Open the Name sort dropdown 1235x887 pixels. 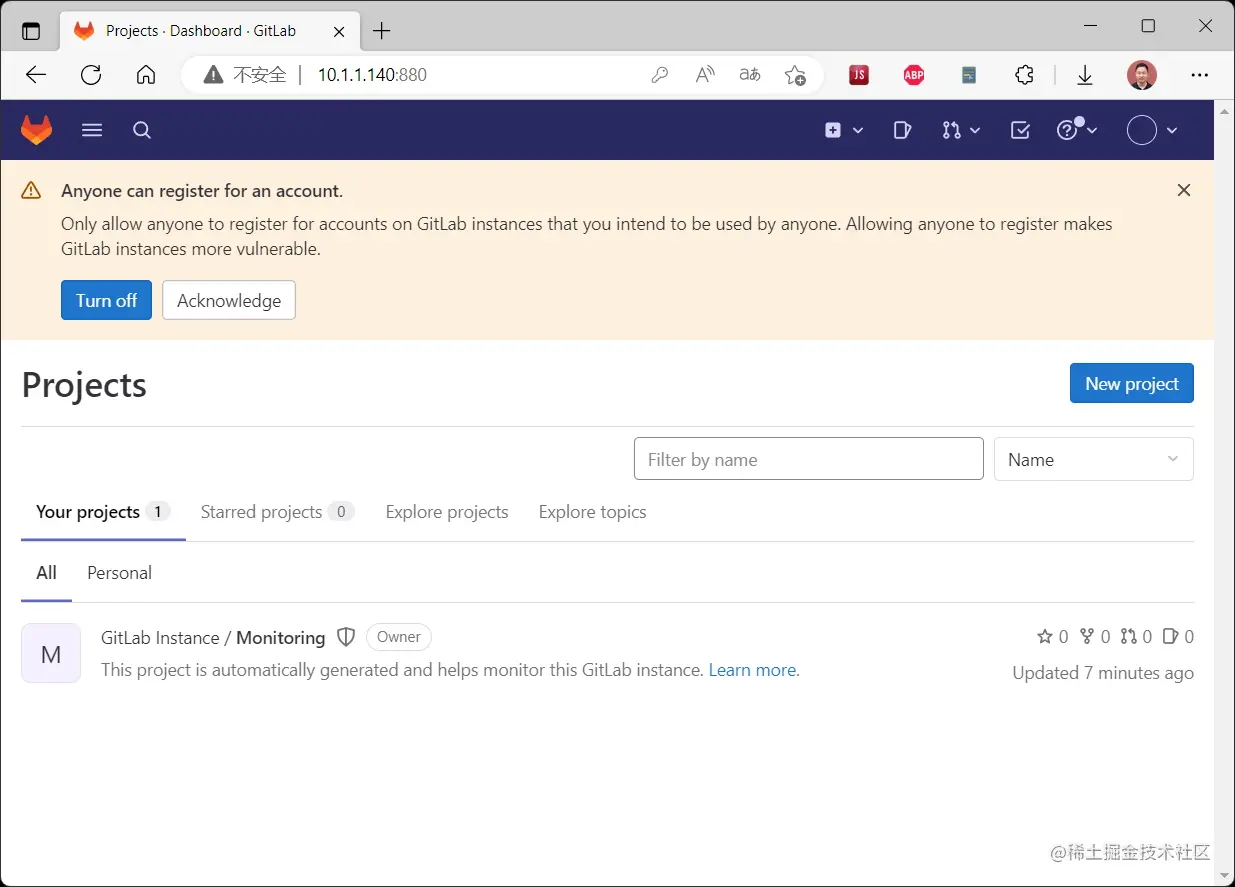1094,459
